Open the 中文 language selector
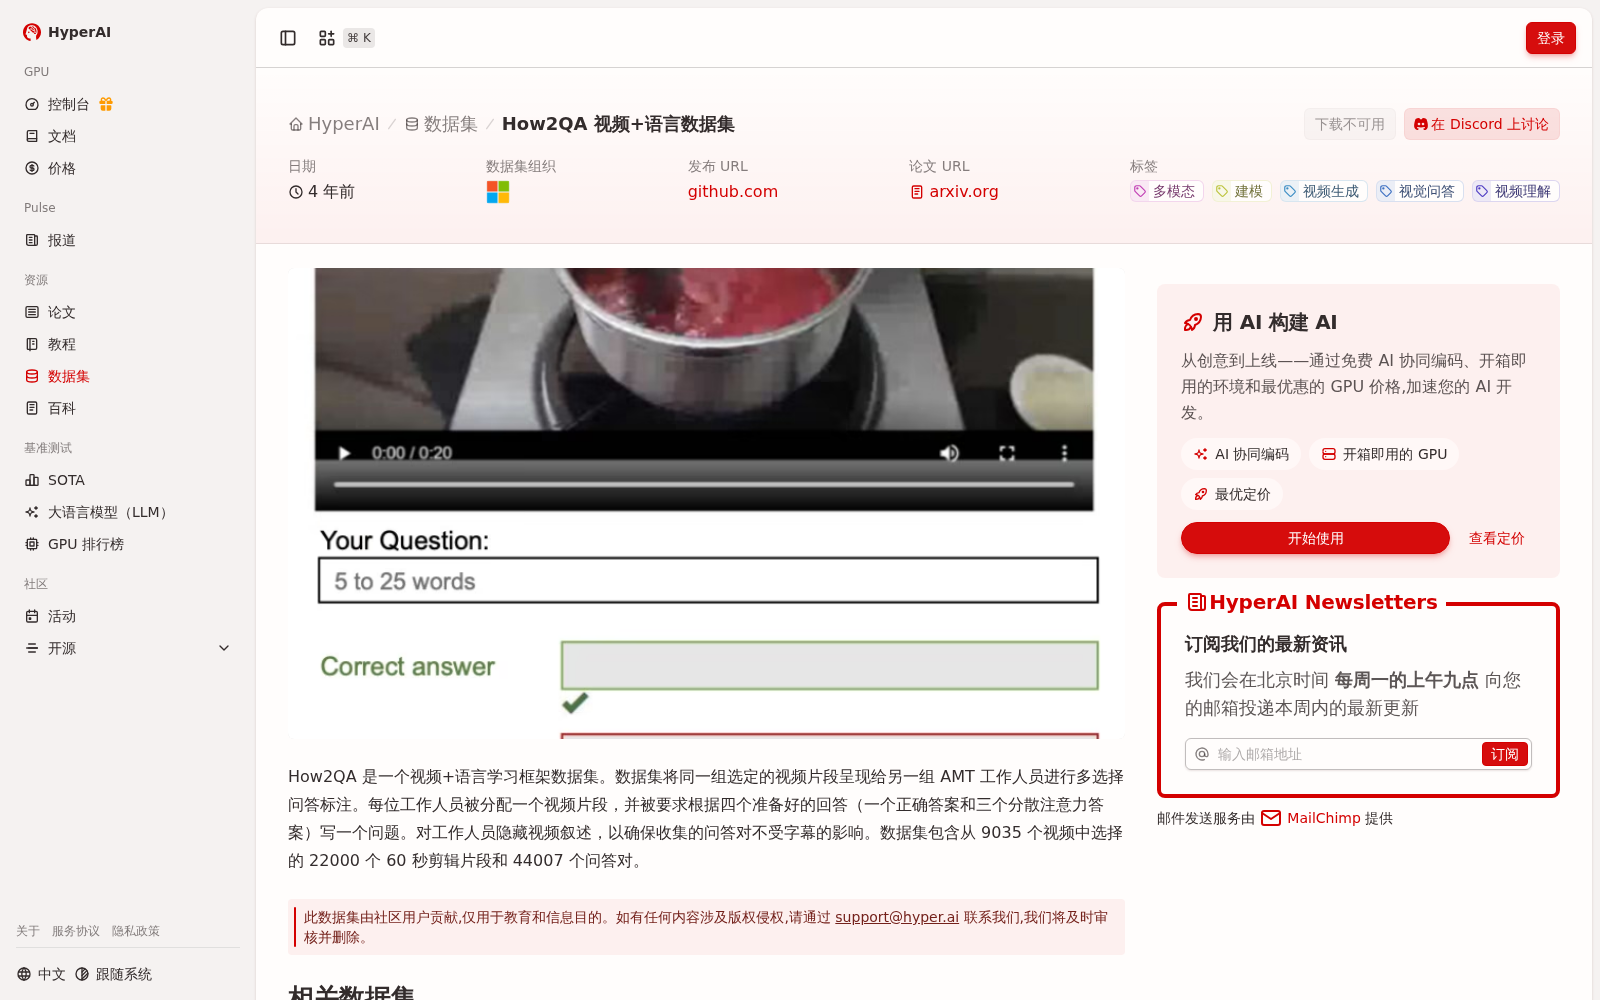The image size is (1600, 1000). click(41, 974)
